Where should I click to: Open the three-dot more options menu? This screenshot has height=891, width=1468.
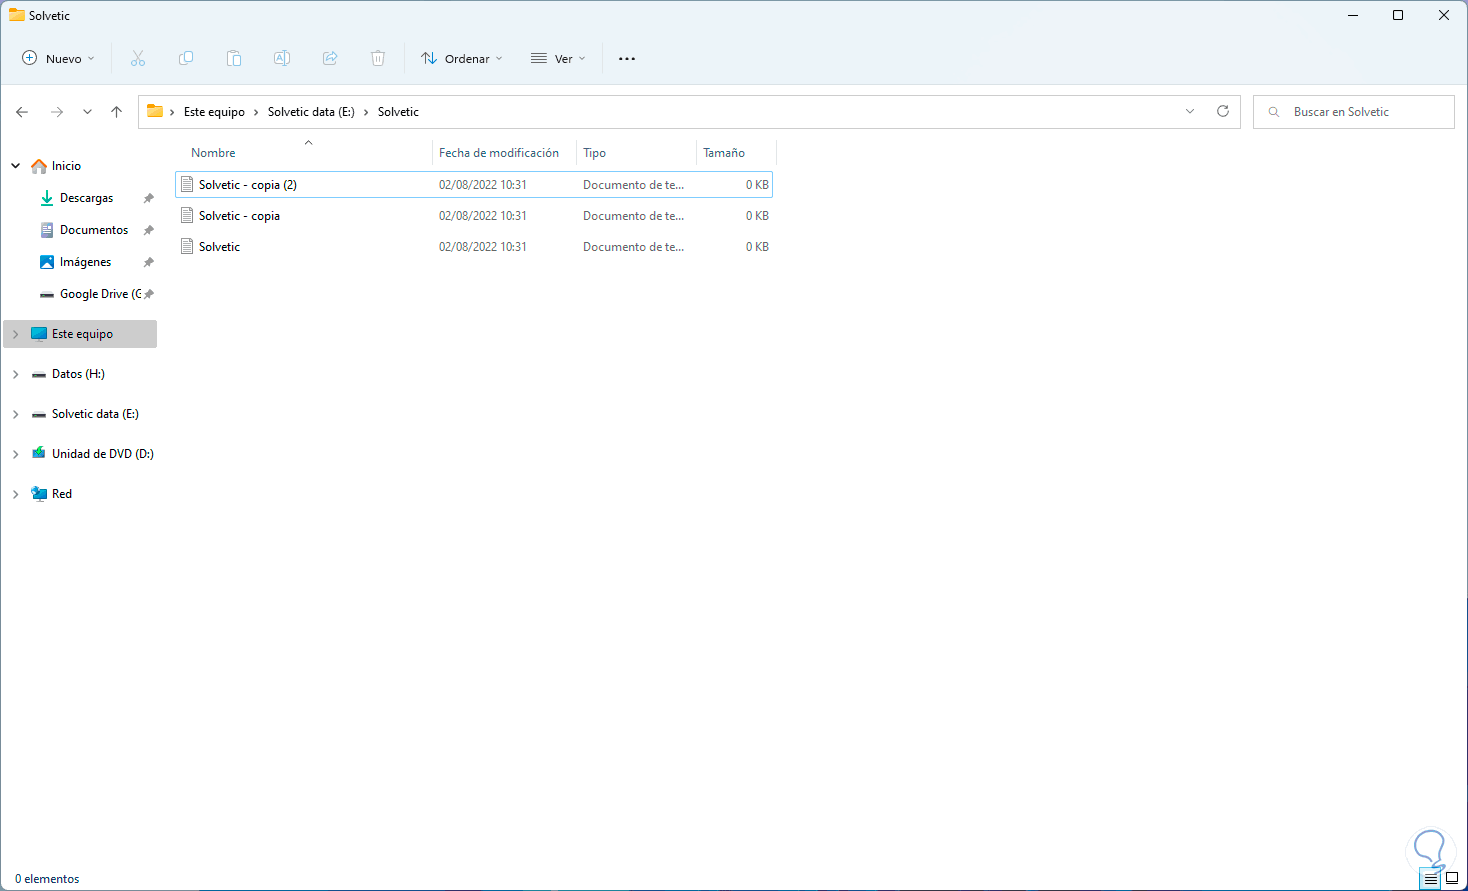[627, 58]
